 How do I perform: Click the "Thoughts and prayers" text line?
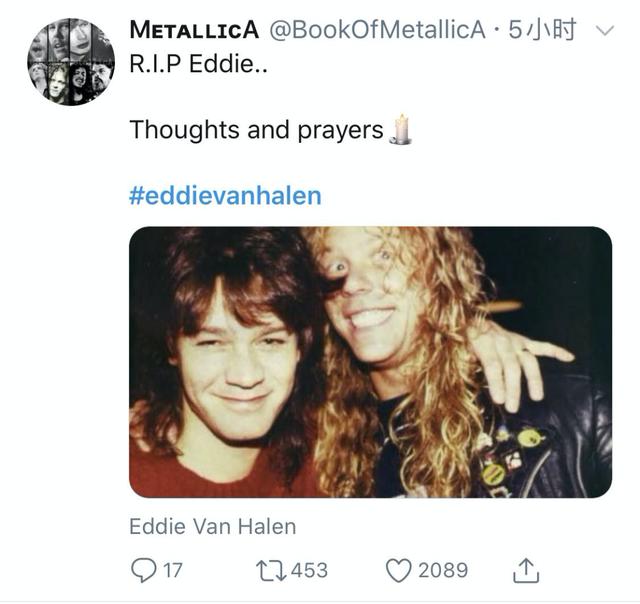pyautogui.click(x=256, y=130)
